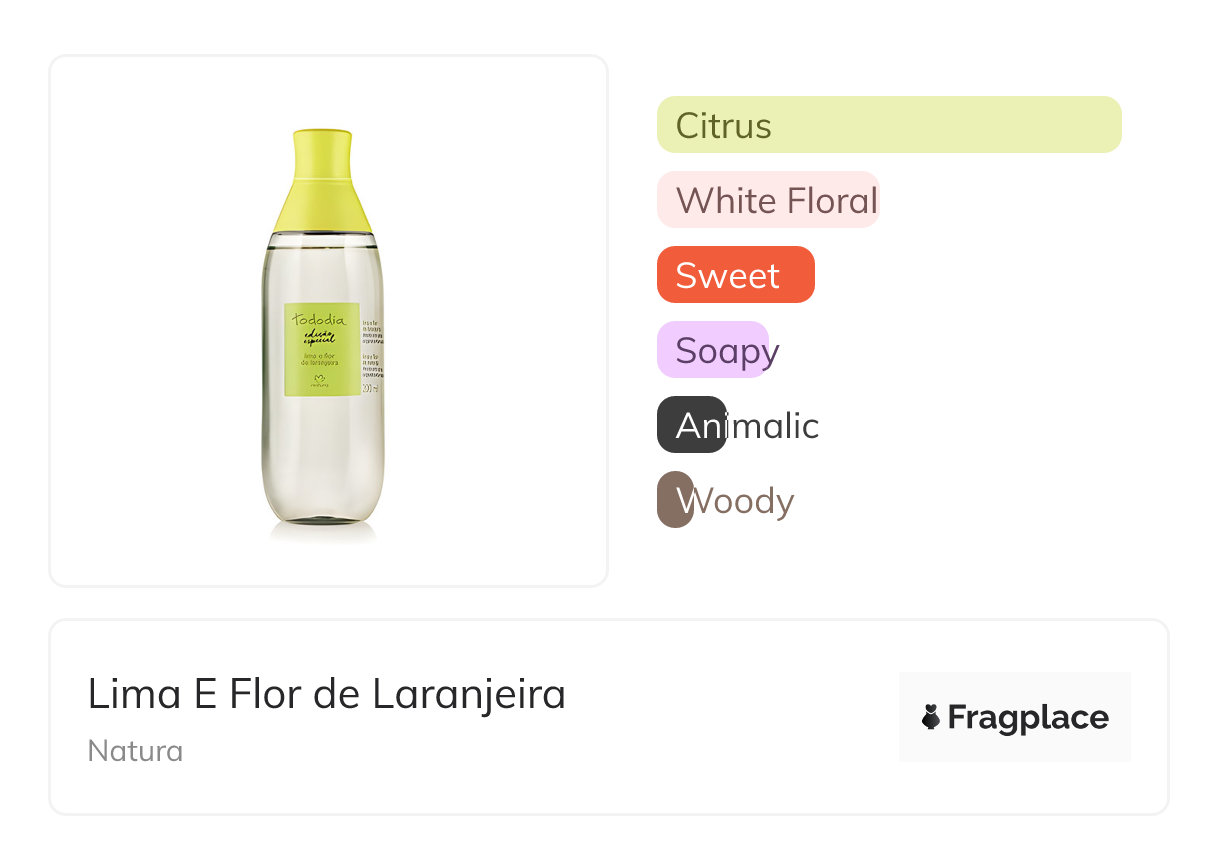Click the "oody" text beside the Woody swatch
The width and height of the screenshot is (1218, 864).
745,501
